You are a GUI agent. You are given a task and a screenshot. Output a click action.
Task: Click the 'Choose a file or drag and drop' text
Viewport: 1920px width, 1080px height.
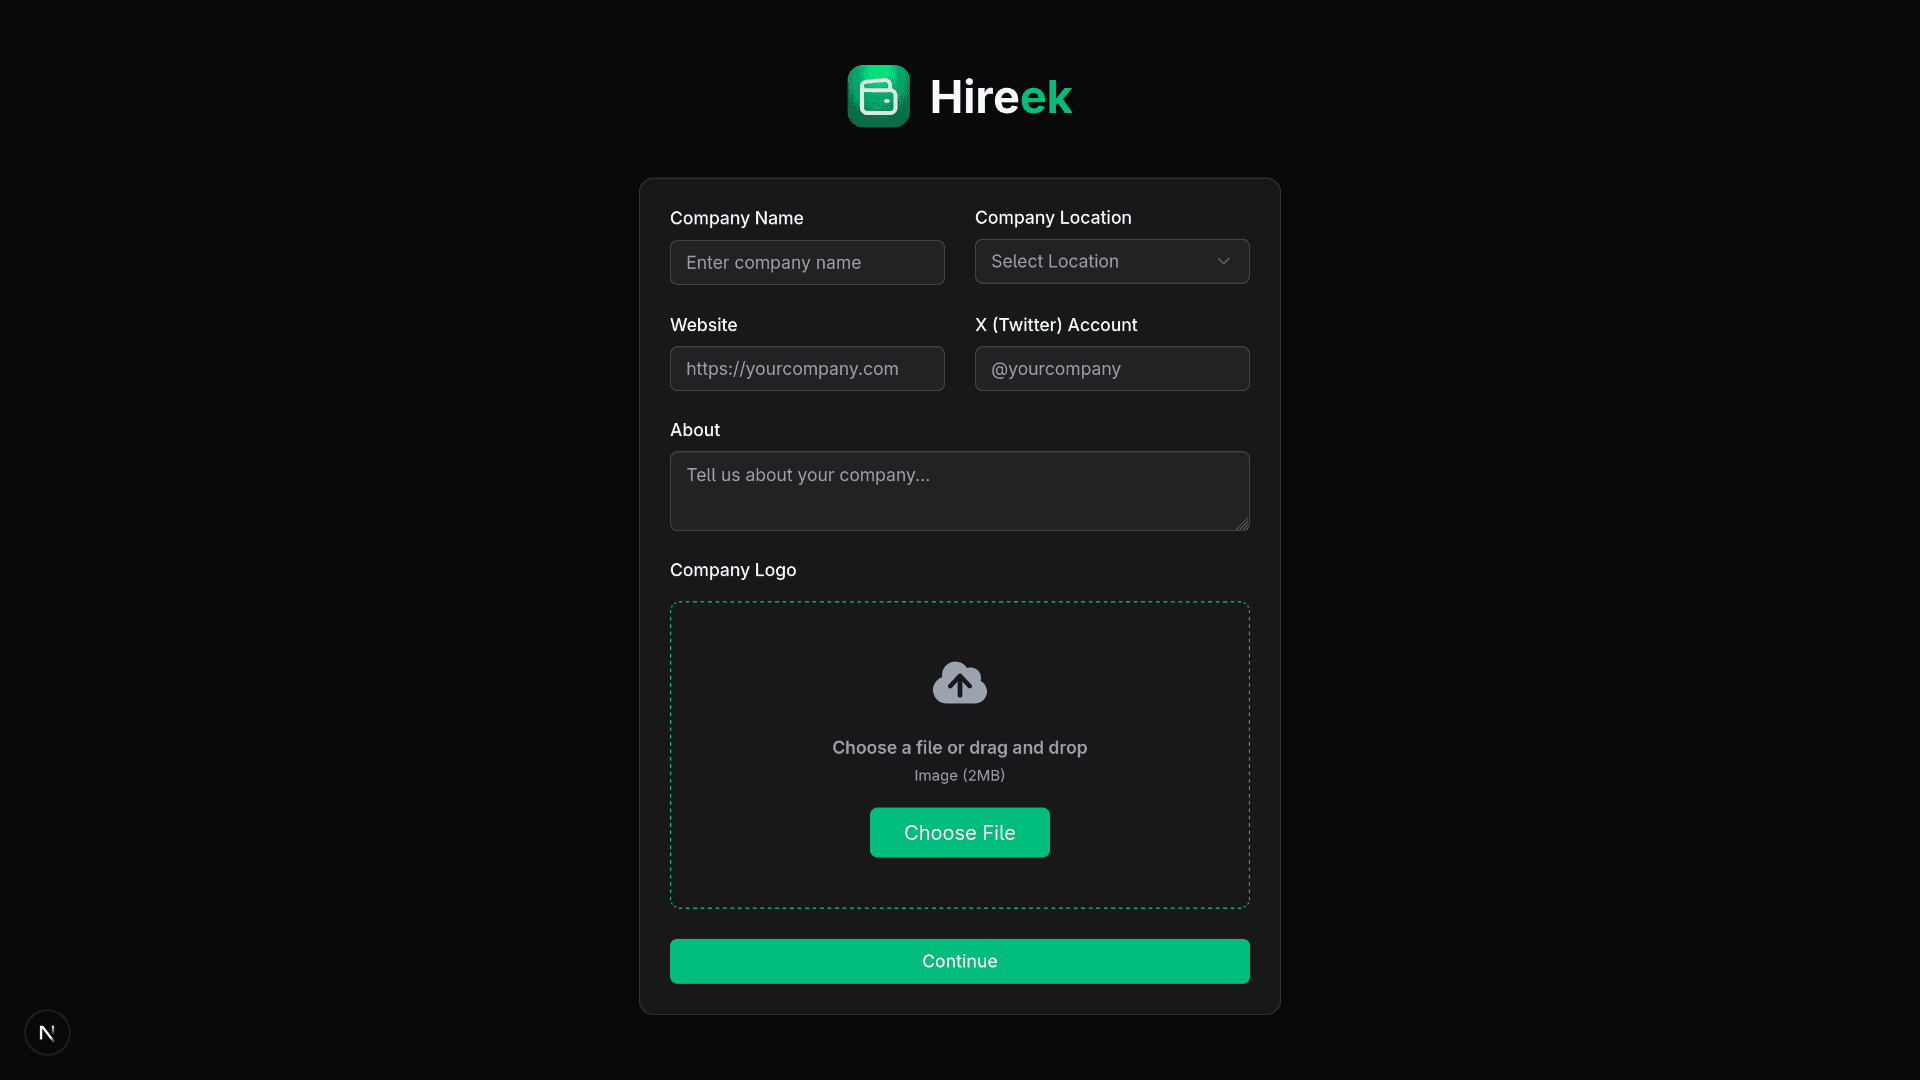pos(959,747)
